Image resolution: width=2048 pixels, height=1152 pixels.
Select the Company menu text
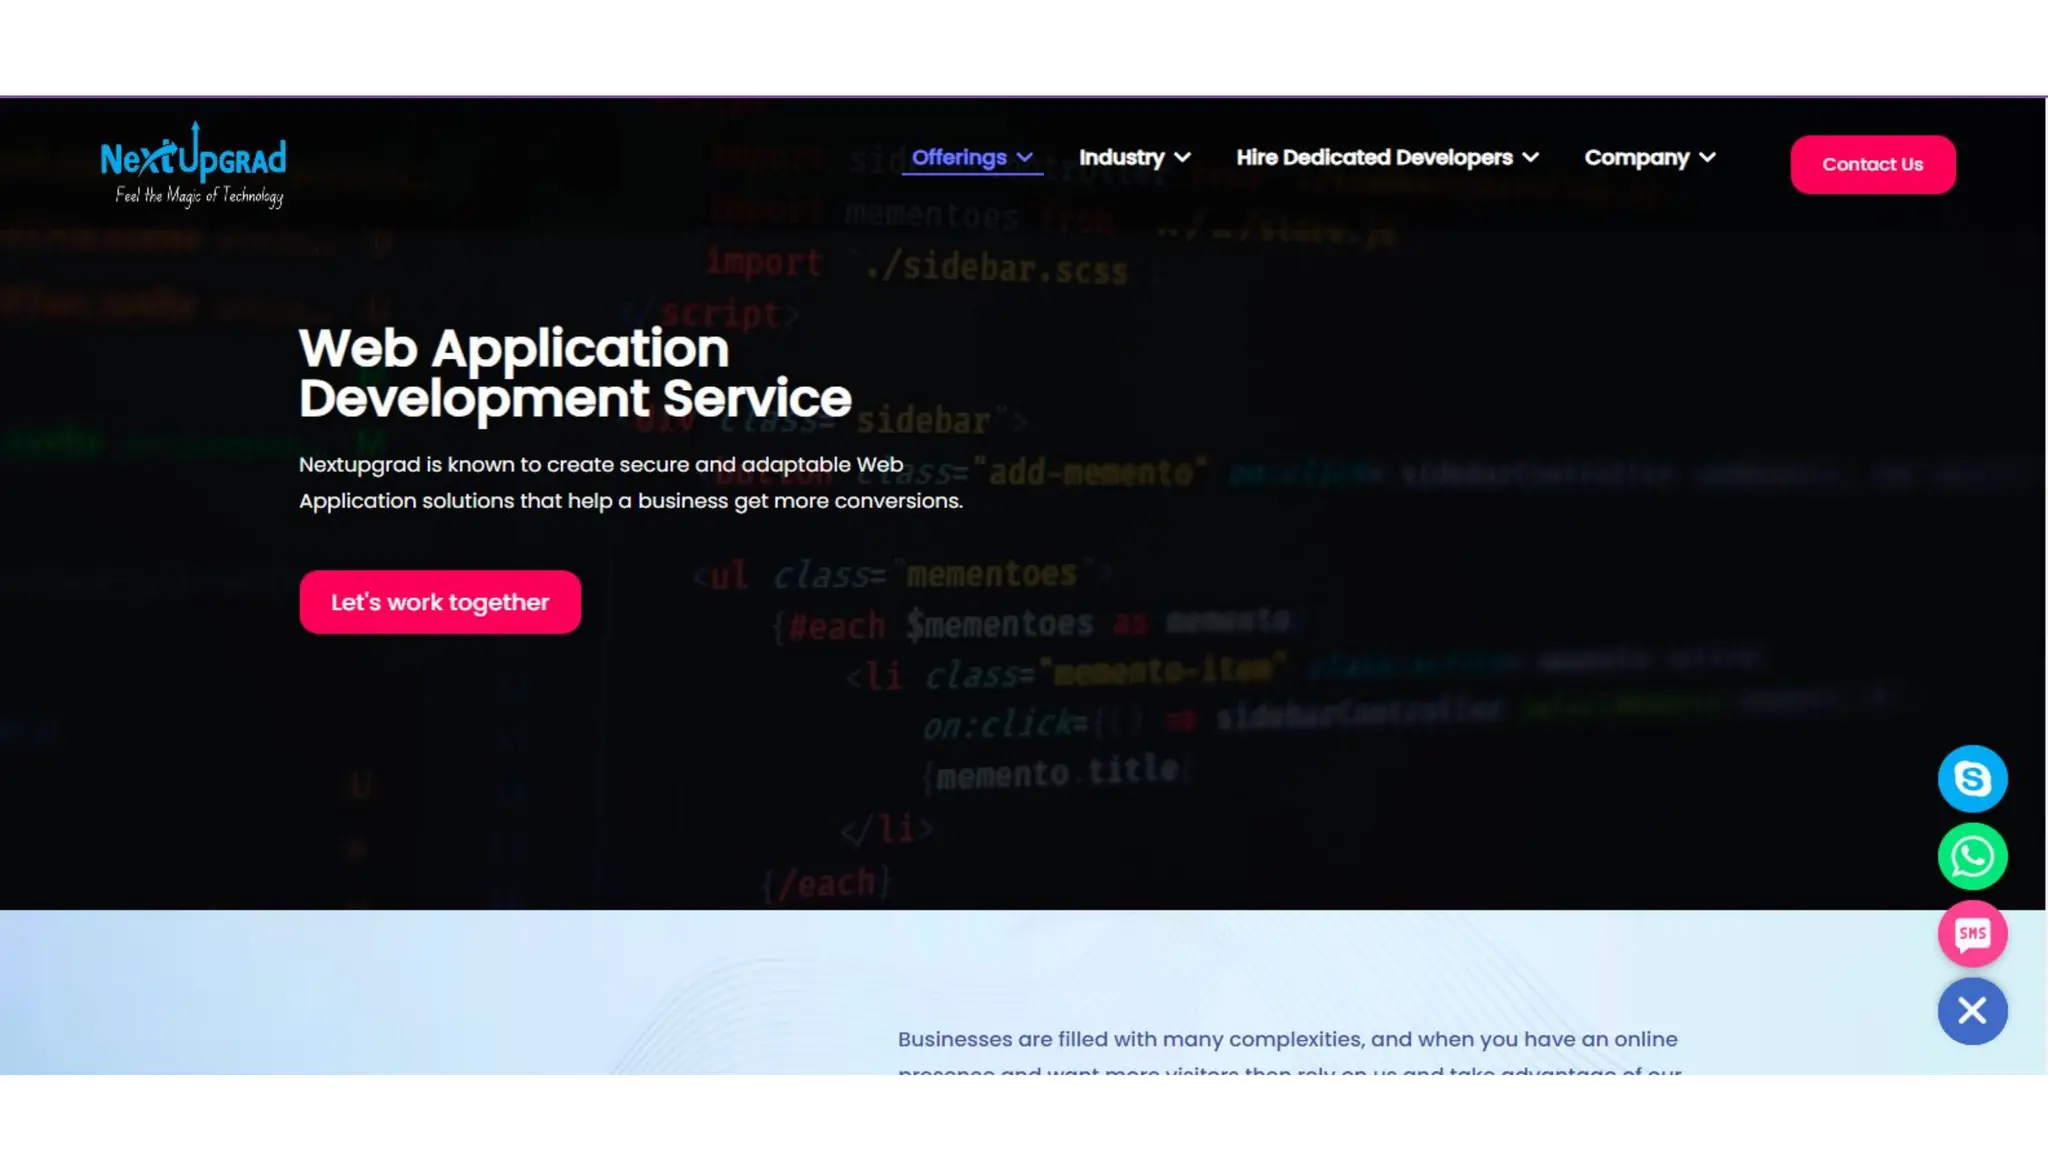(x=1636, y=157)
